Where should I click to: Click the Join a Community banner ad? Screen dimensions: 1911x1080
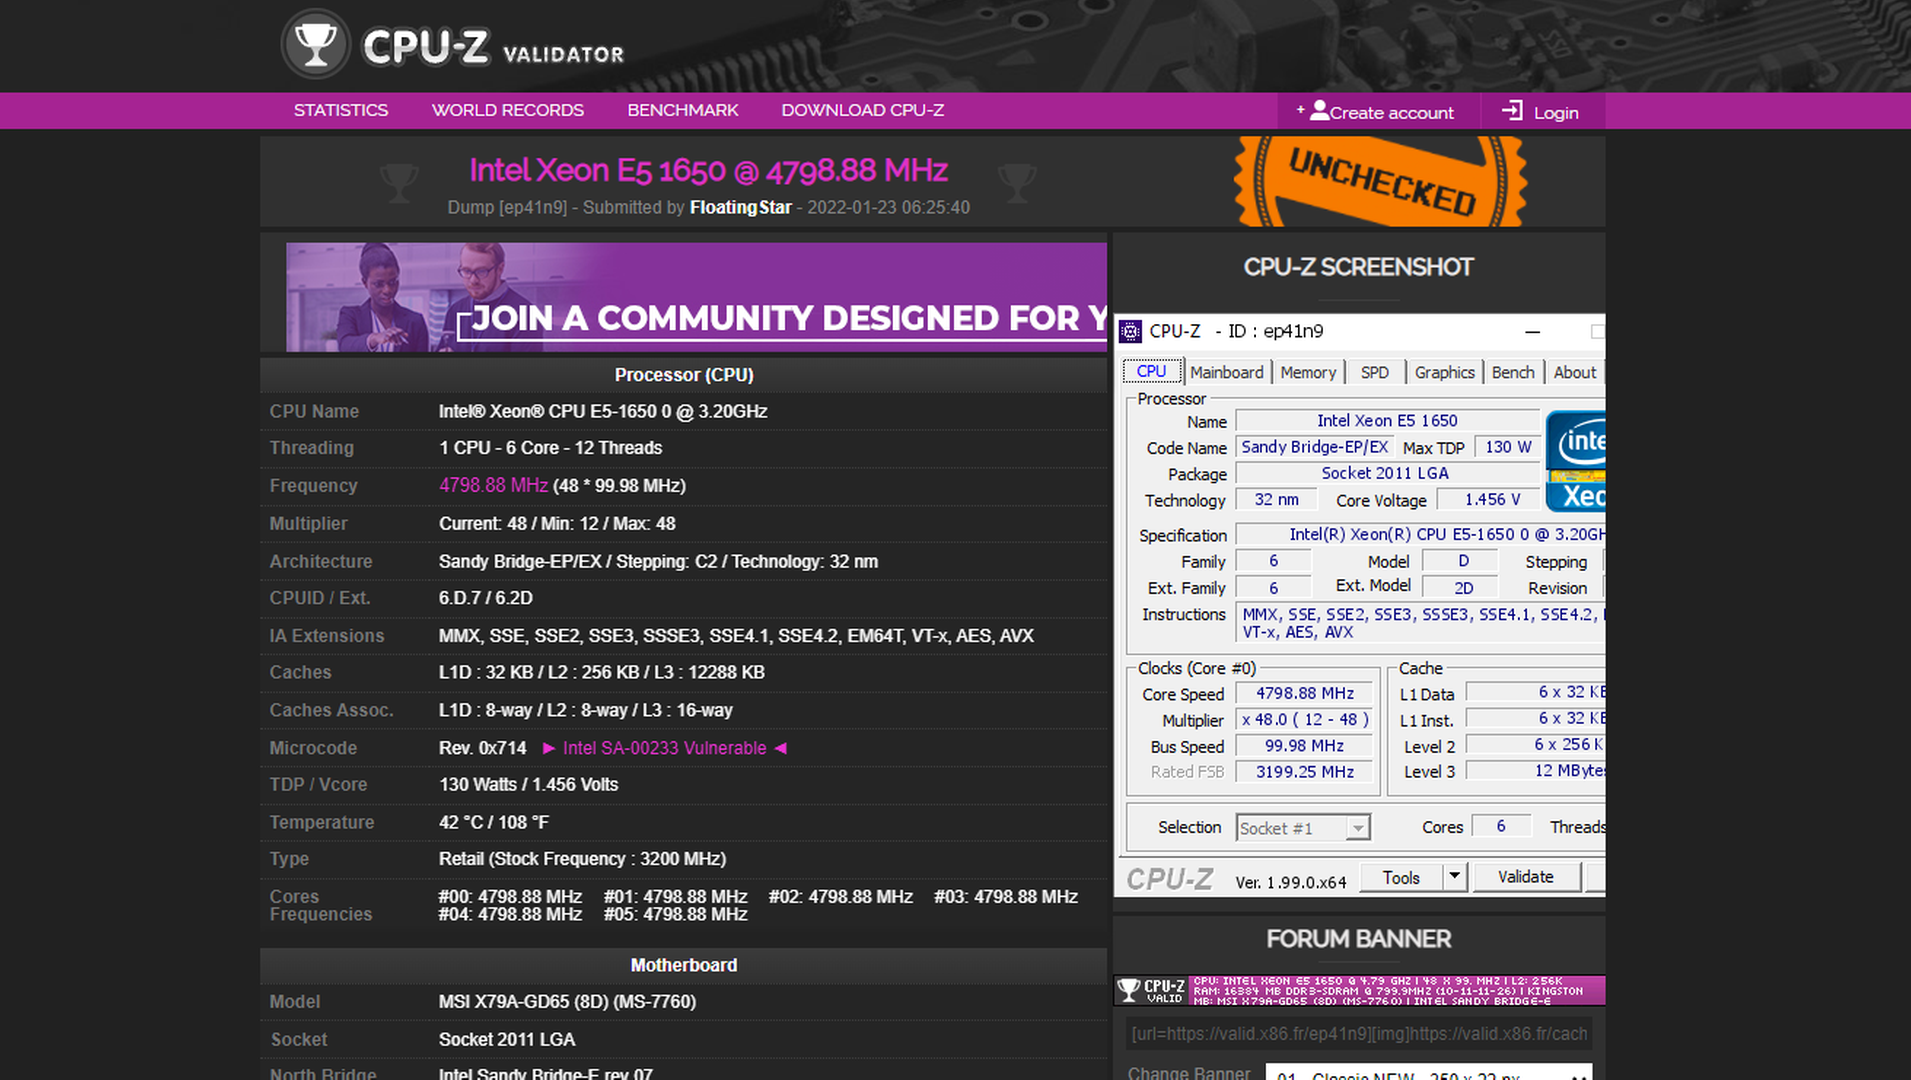(x=696, y=297)
